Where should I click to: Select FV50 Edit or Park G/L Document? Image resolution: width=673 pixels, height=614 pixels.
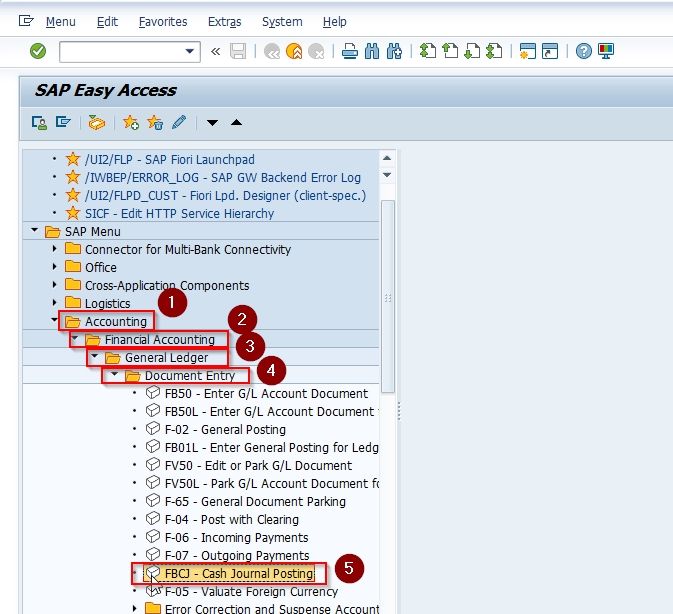click(x=258, y=466)
